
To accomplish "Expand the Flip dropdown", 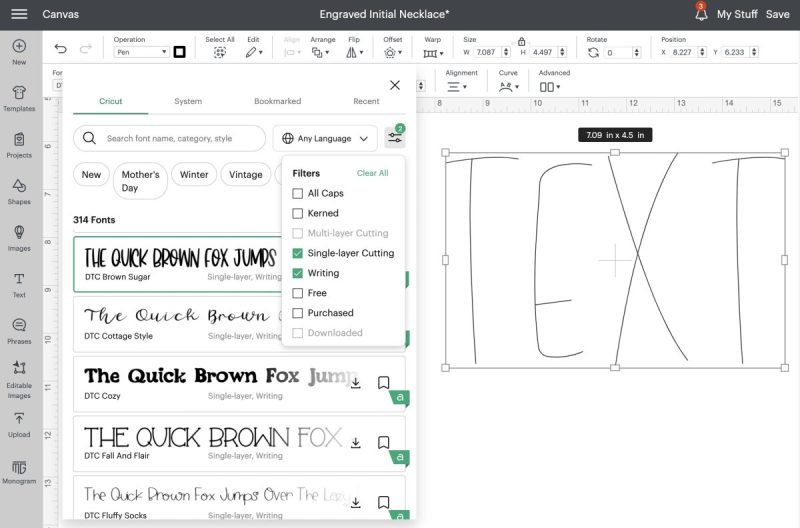I will pos(355,52).
